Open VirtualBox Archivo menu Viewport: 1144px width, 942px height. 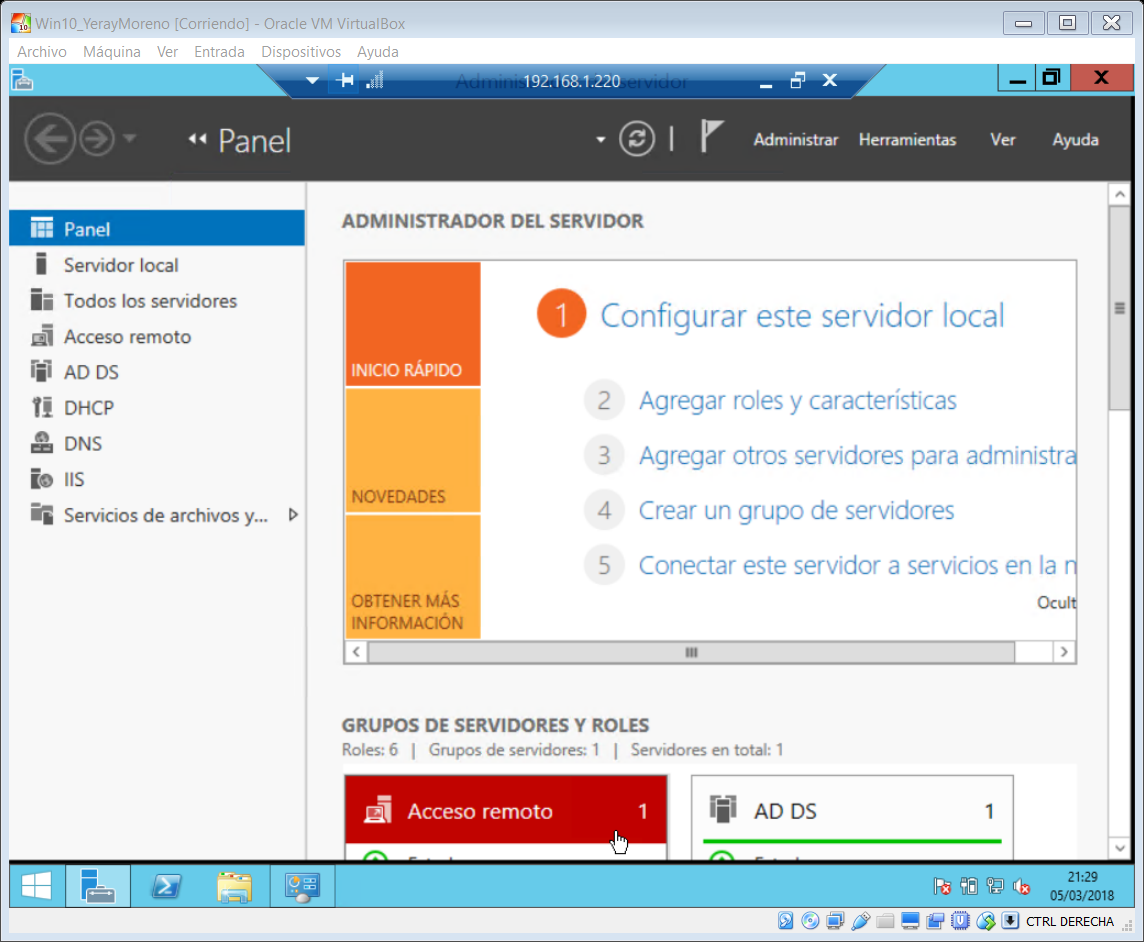click(42, 52)
